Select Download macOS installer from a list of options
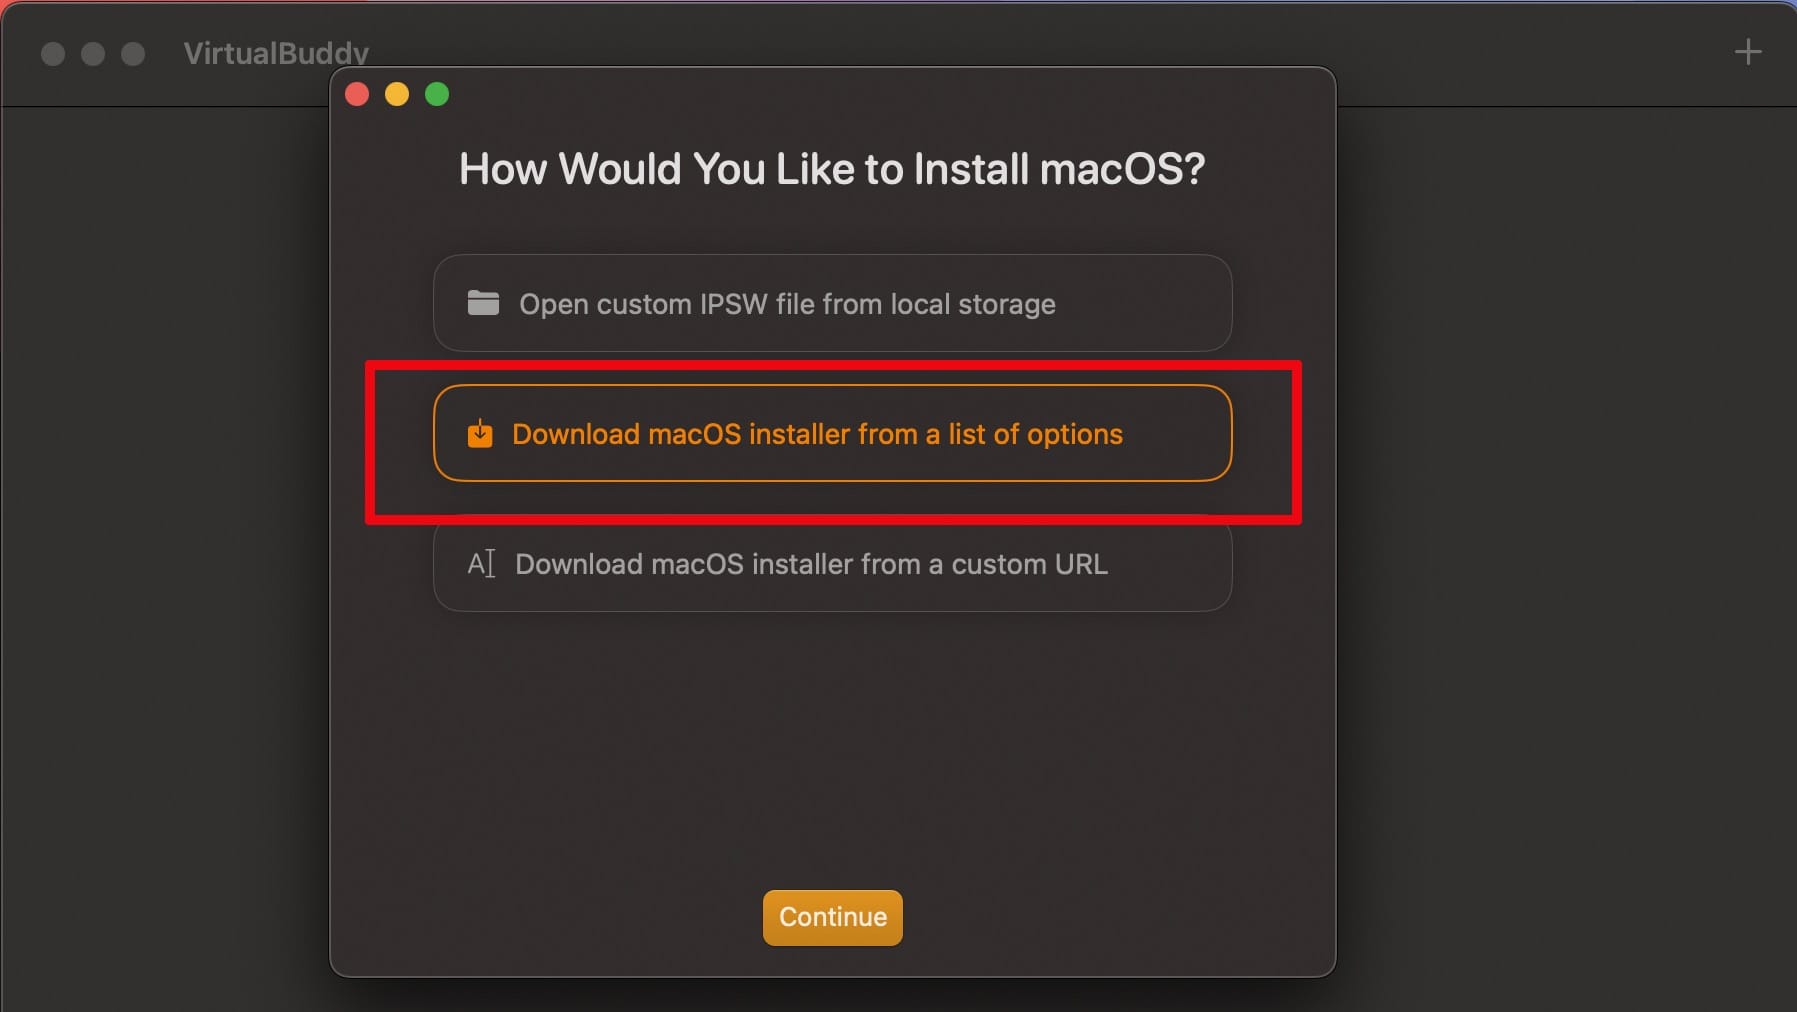The width and height of the screenshot is (1797, 1012). 831,433
